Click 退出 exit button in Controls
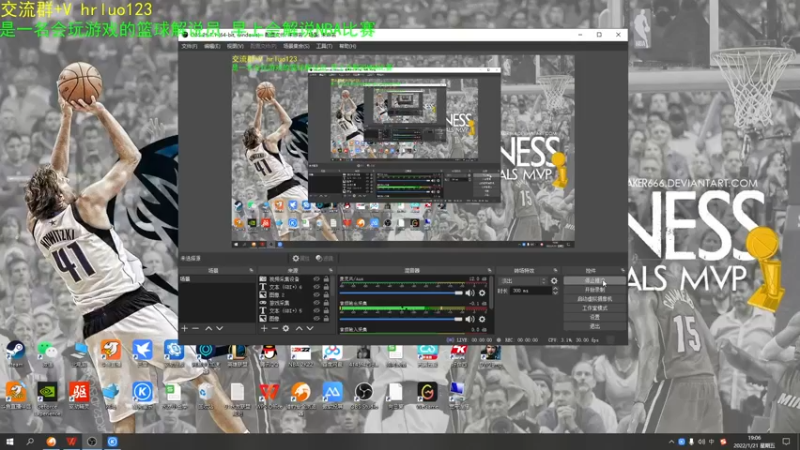Screen dimensions: 800x450 click(x=595, y=327)
